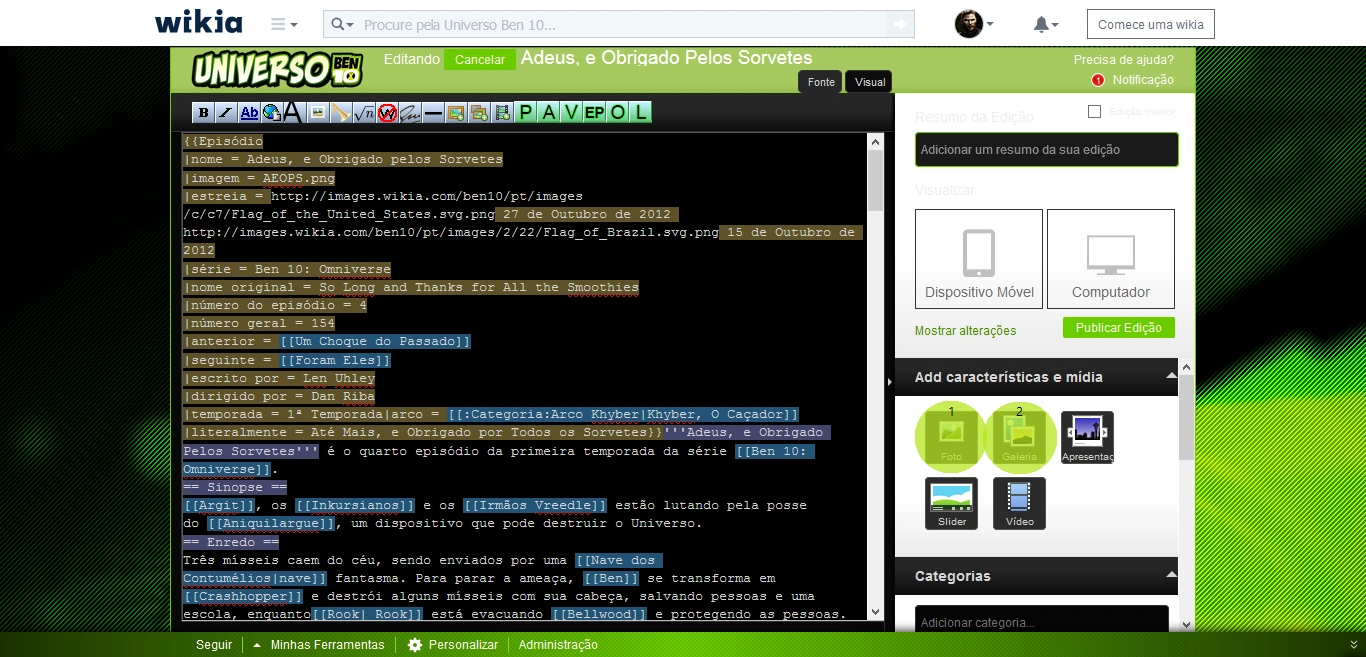
Task: Switch to Fonte editing tab
Action: tap(821, 82)
